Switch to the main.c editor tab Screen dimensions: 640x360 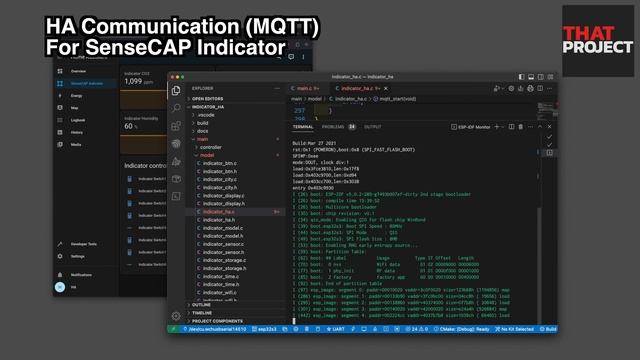(x=304, y=88)
